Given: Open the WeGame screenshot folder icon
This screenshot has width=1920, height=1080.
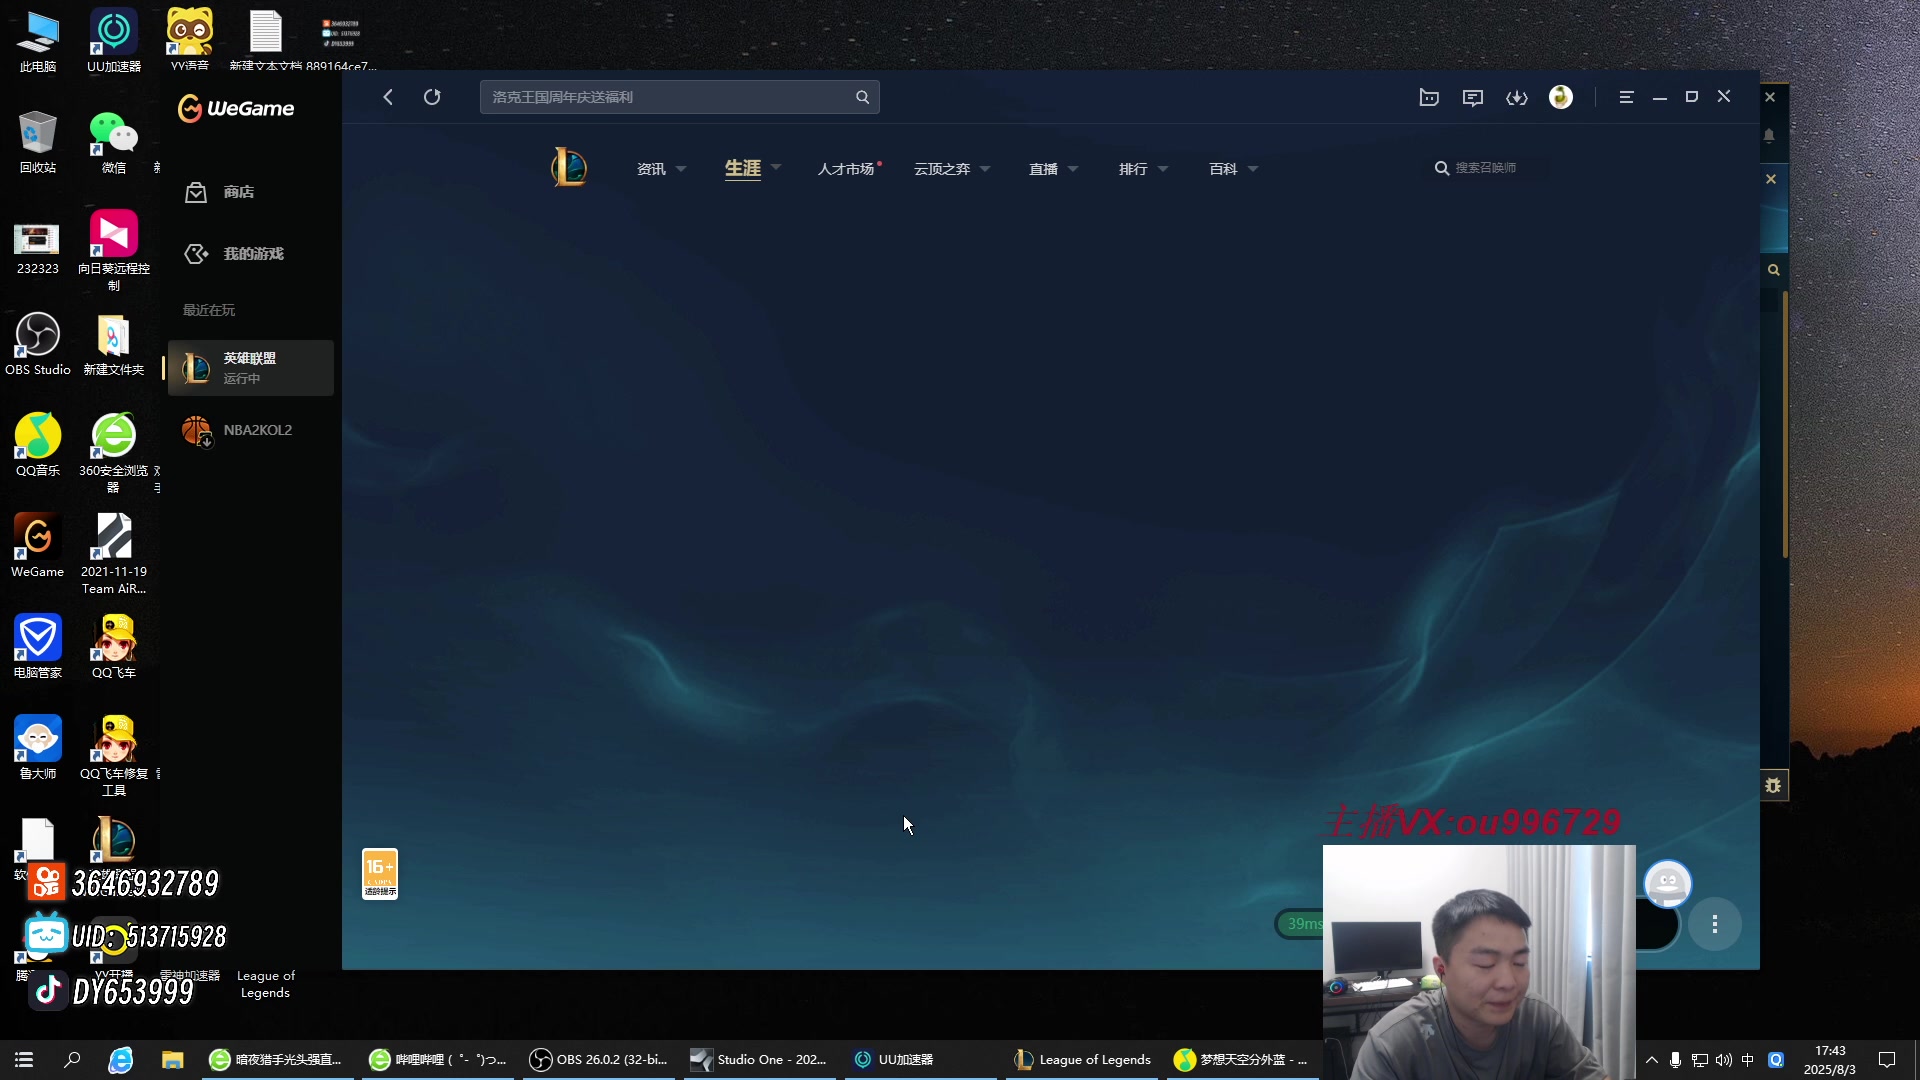Looking at the screenshot, I should [x=1429, y=97].
